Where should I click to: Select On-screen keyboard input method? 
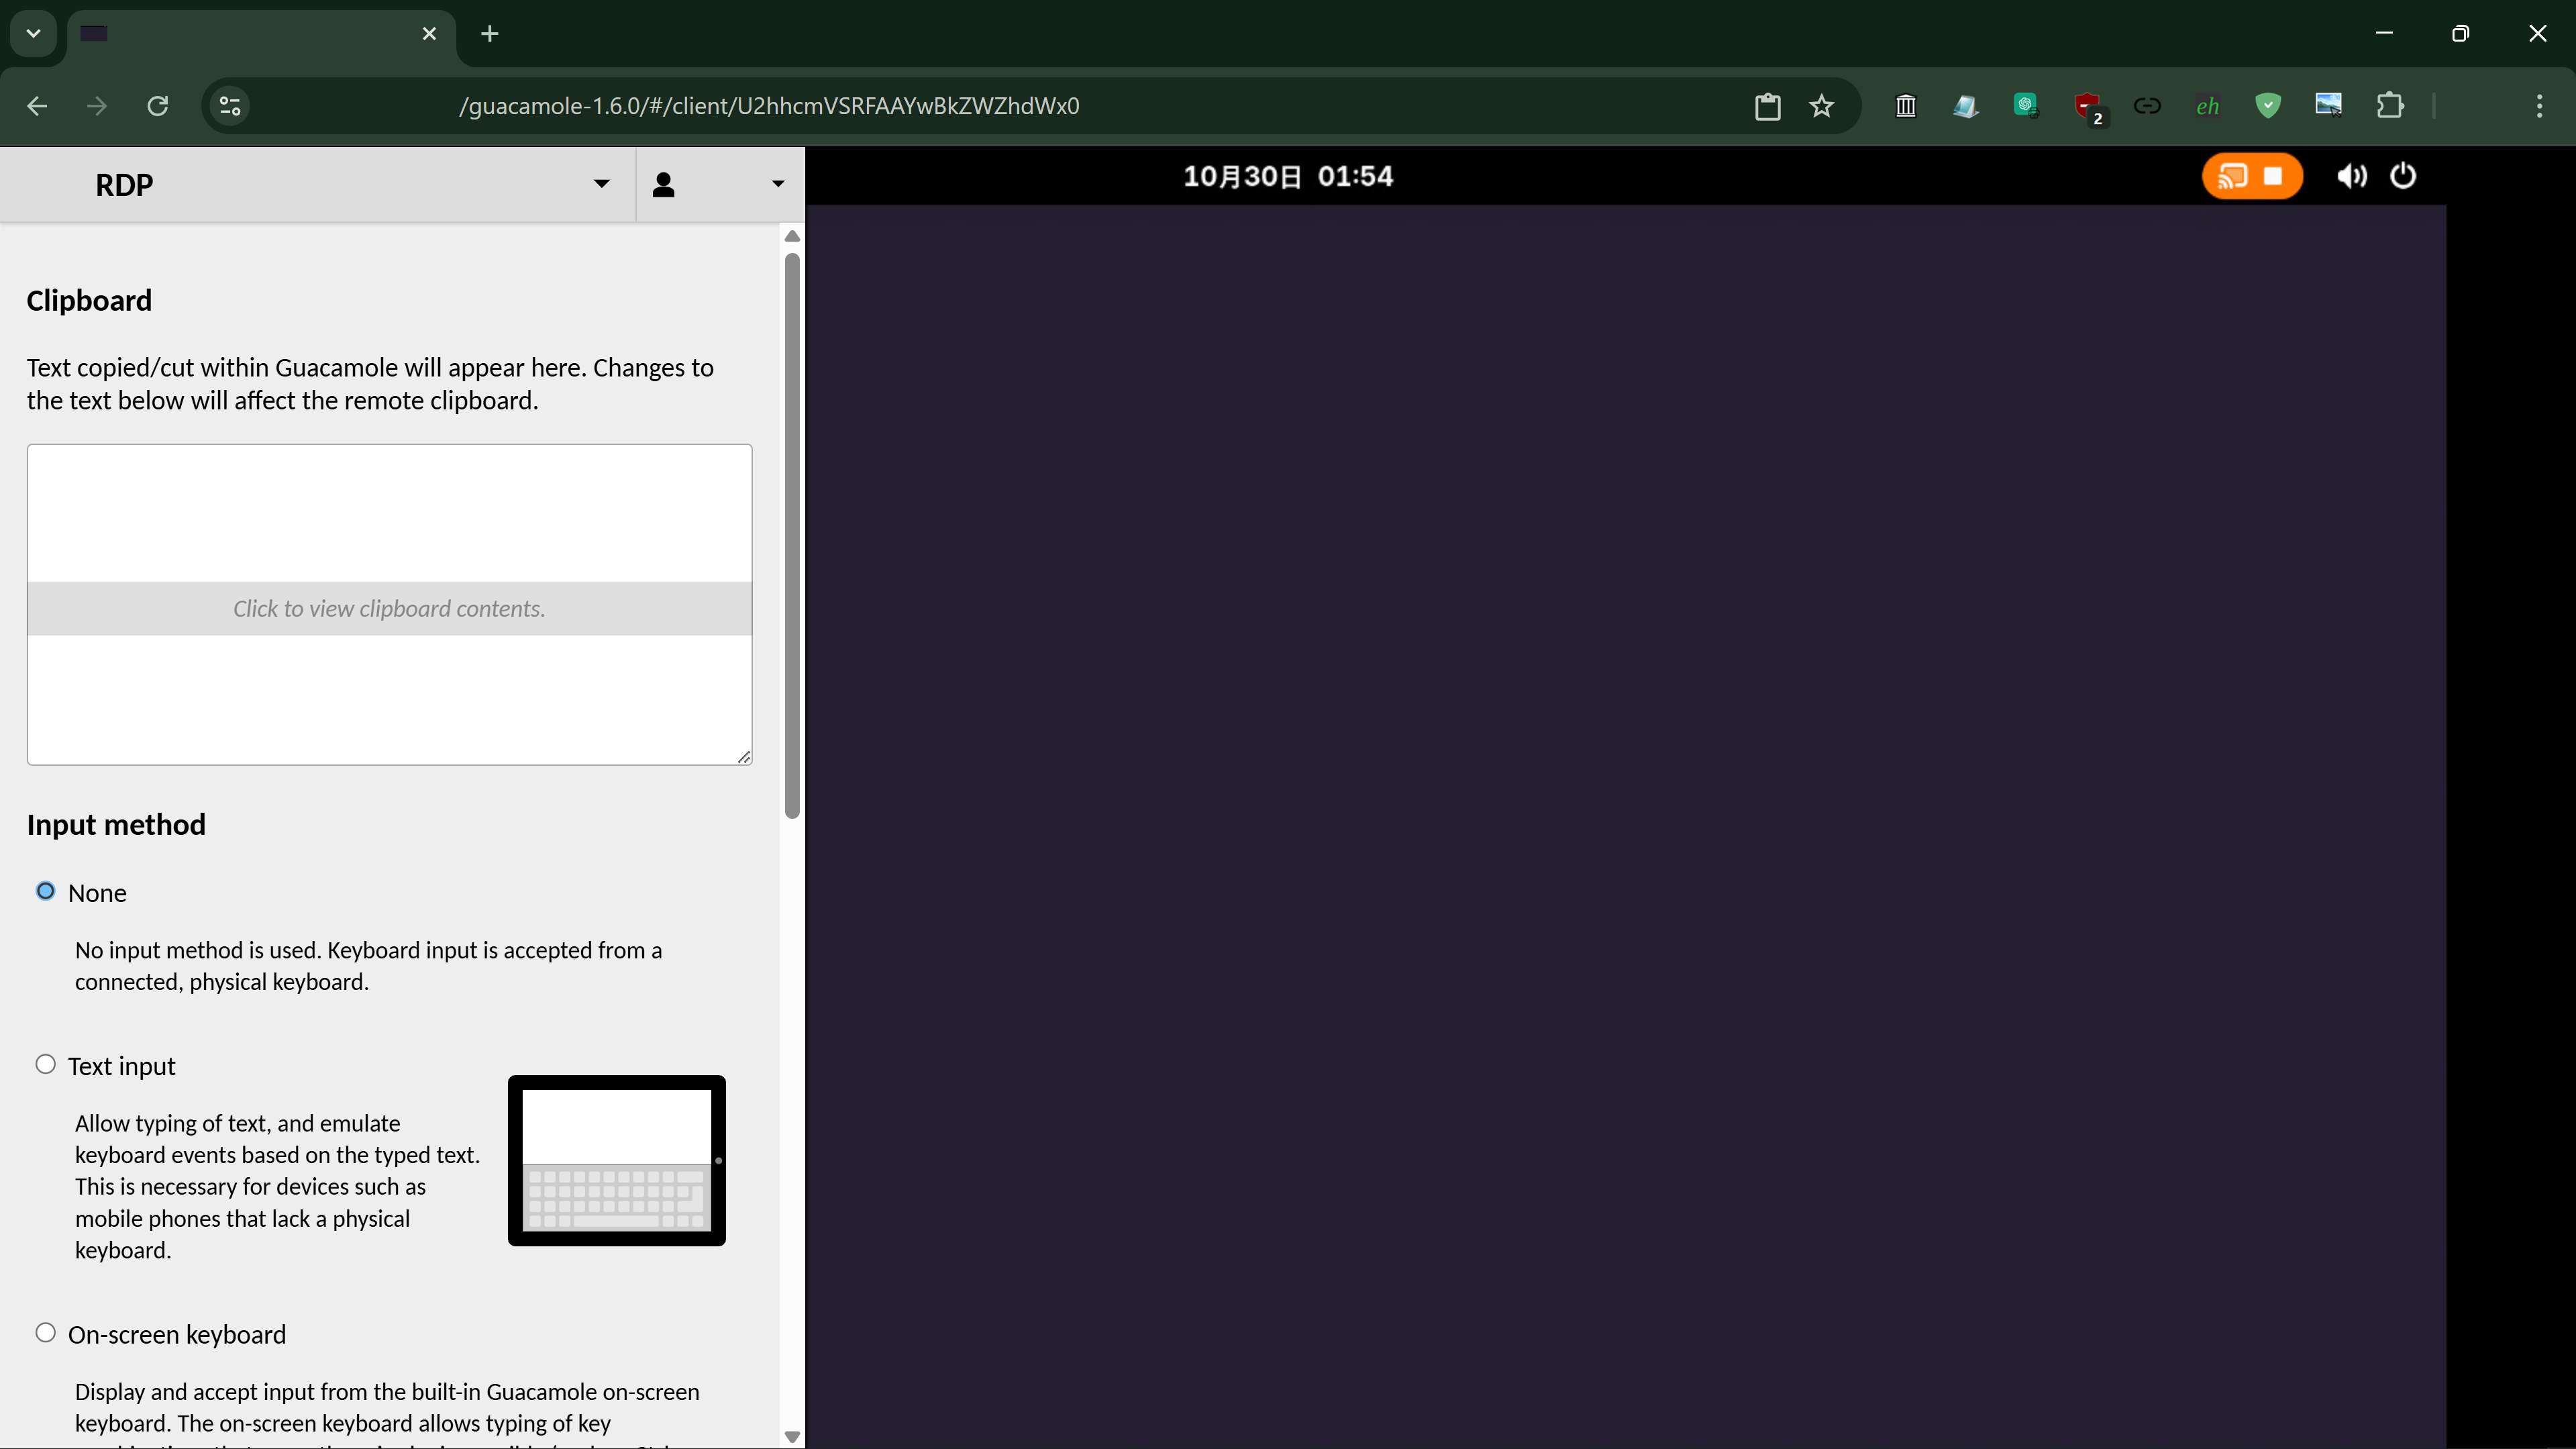click(46, 1333)
